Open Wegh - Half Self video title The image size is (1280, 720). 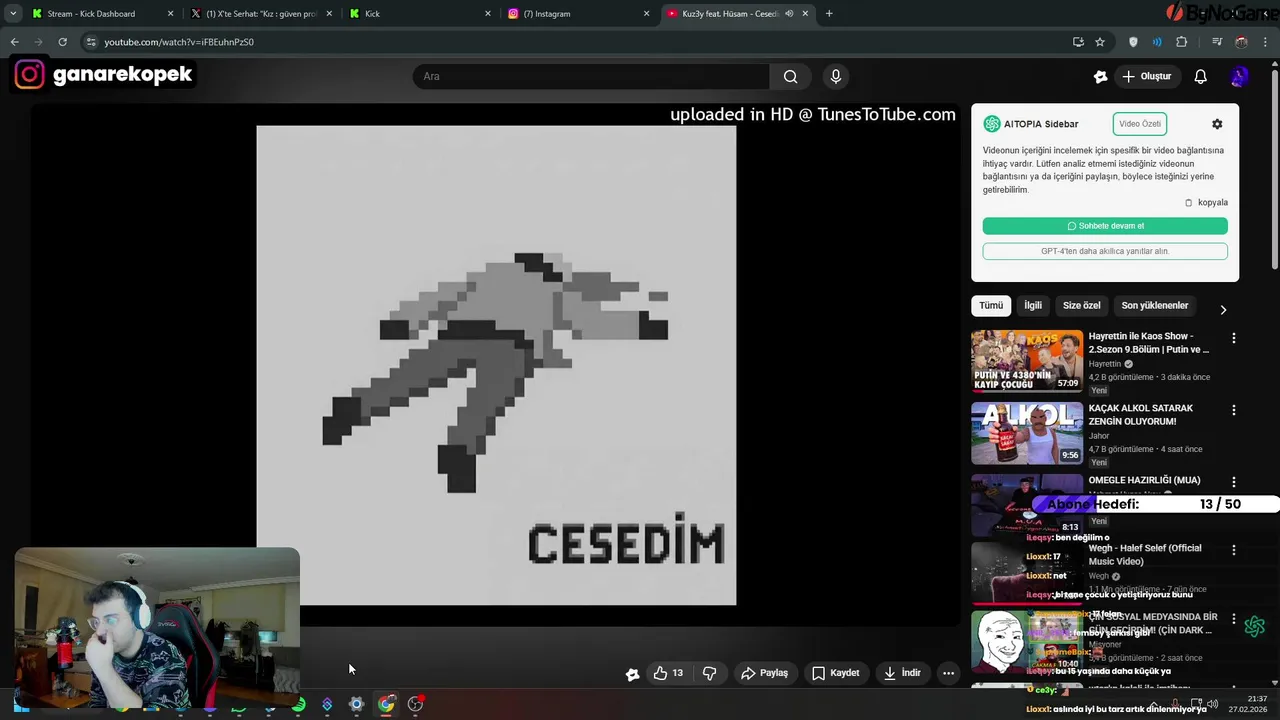point(1145,555)
